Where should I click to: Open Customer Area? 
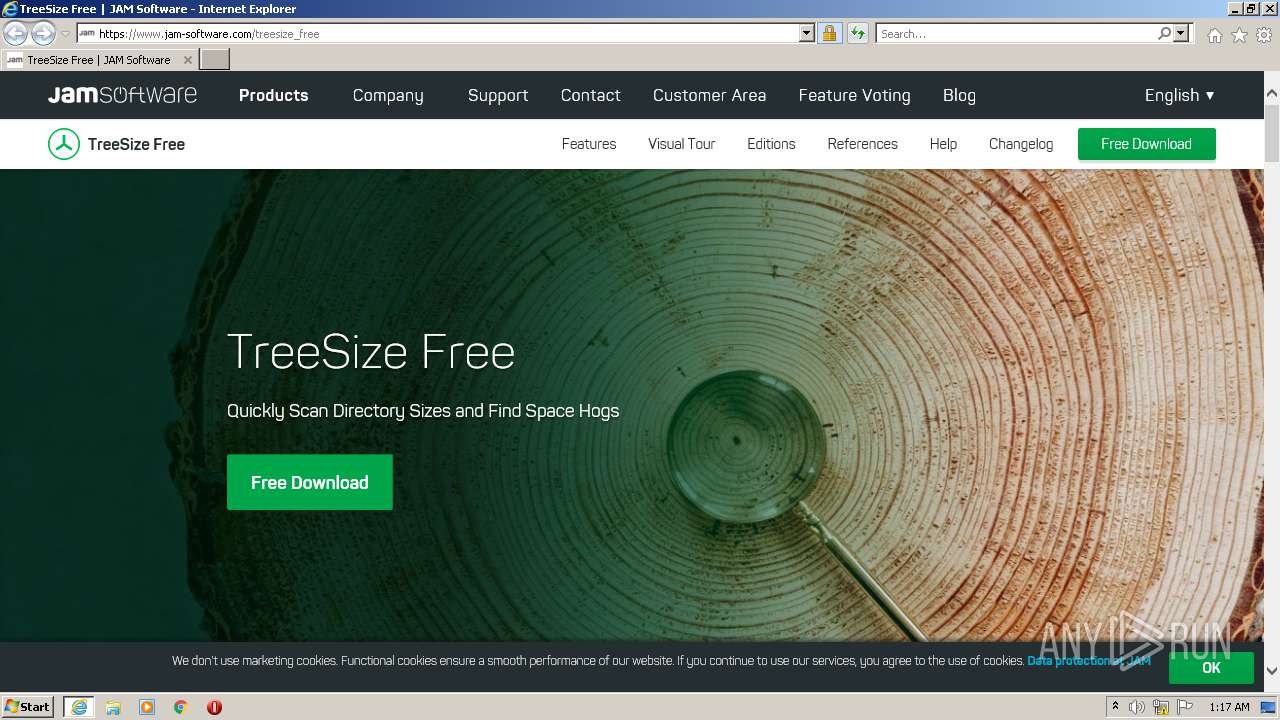pyautogui.click(x=709, y=95)
